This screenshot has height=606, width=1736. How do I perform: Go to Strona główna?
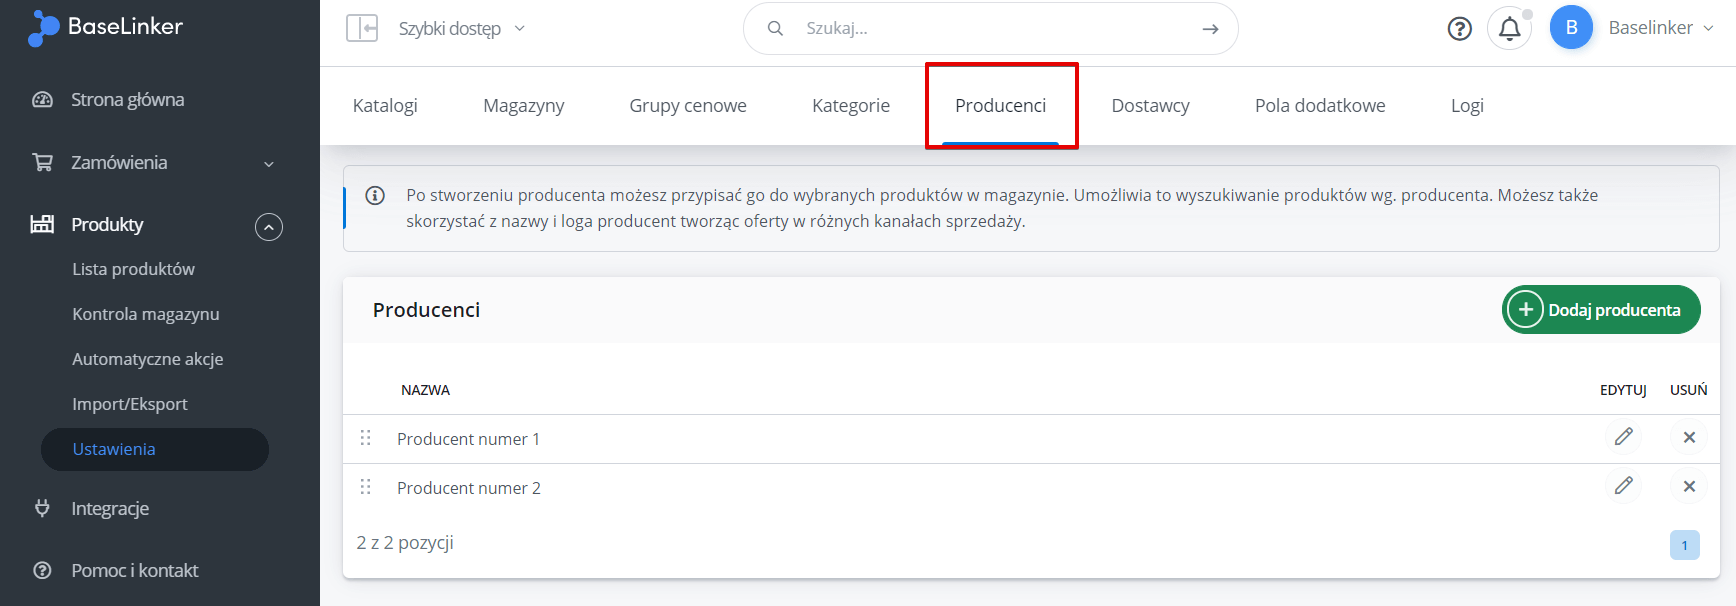tap(127, 99)
